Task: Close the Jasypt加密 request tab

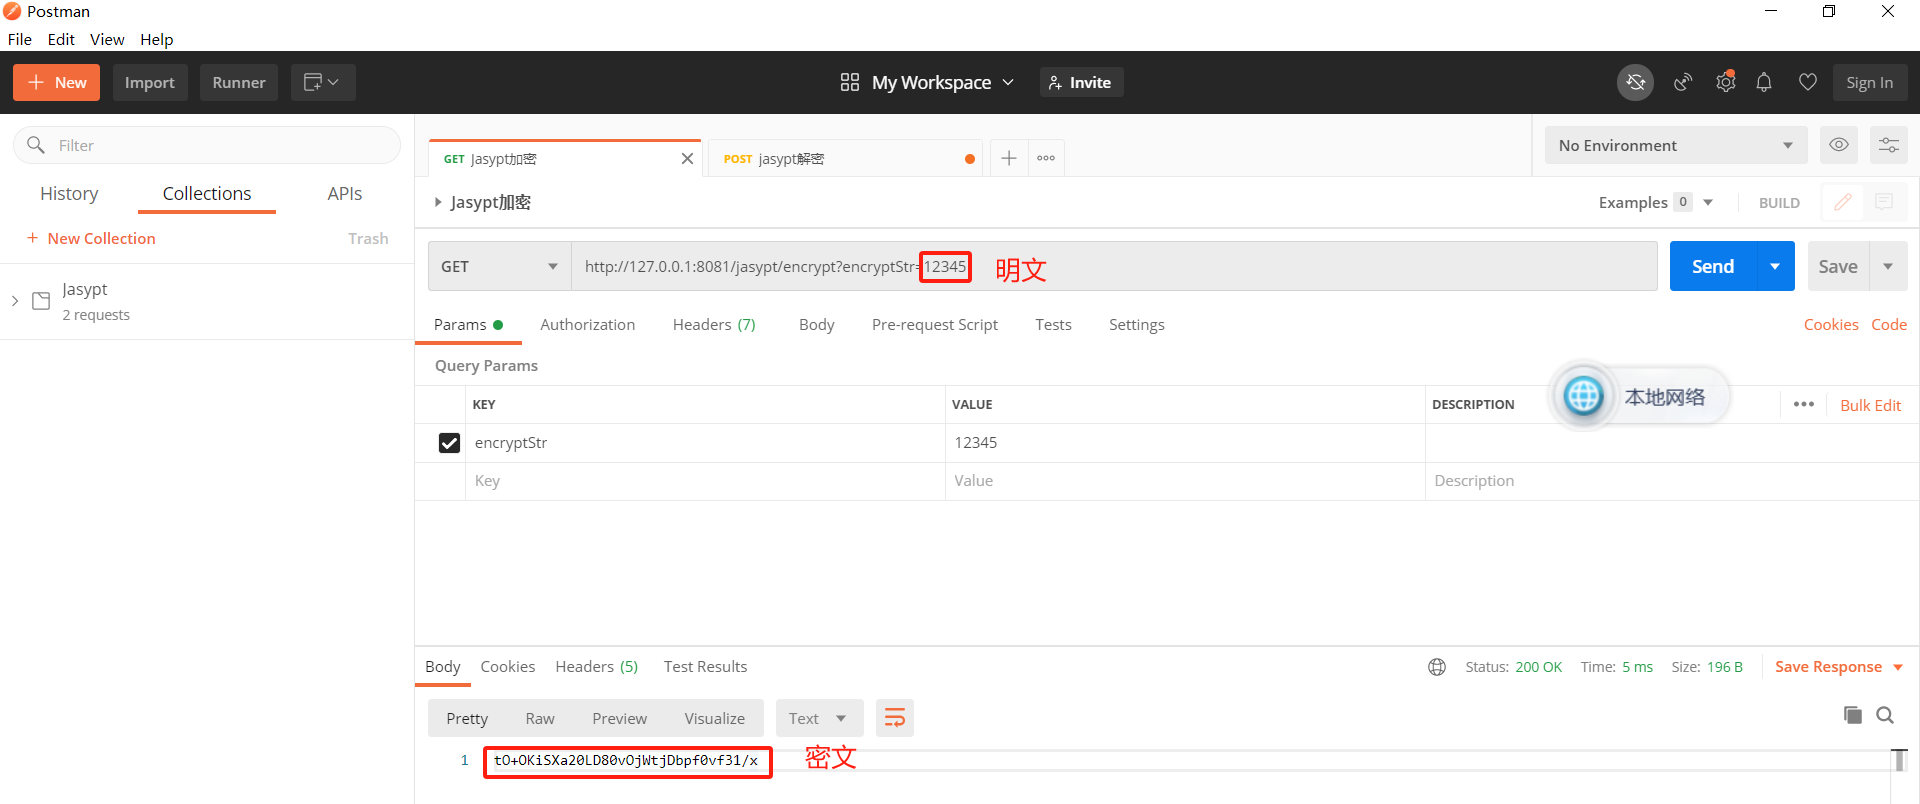Action: tap(687, 159)
